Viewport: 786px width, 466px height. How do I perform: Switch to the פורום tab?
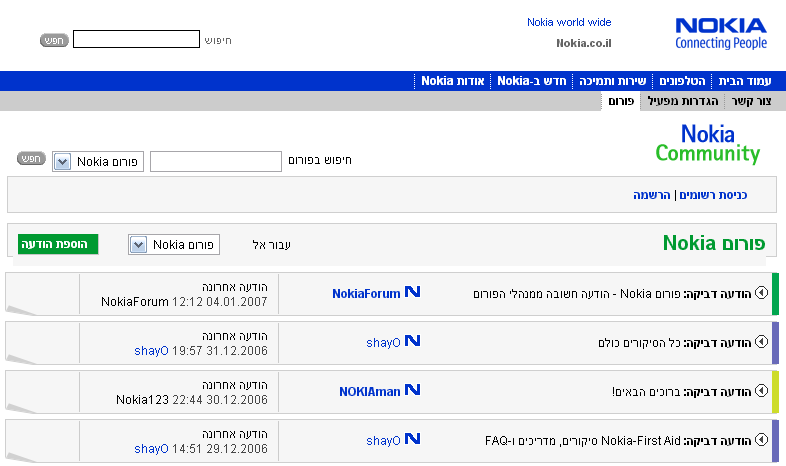pyautogui.click(x=621, y=101)
